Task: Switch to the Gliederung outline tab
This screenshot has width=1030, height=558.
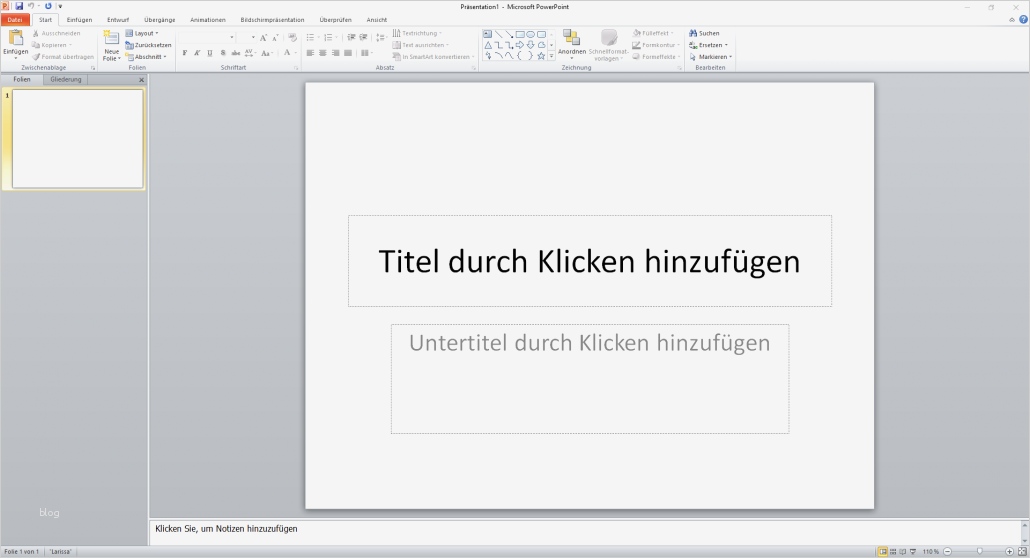Action: (66, 79)
